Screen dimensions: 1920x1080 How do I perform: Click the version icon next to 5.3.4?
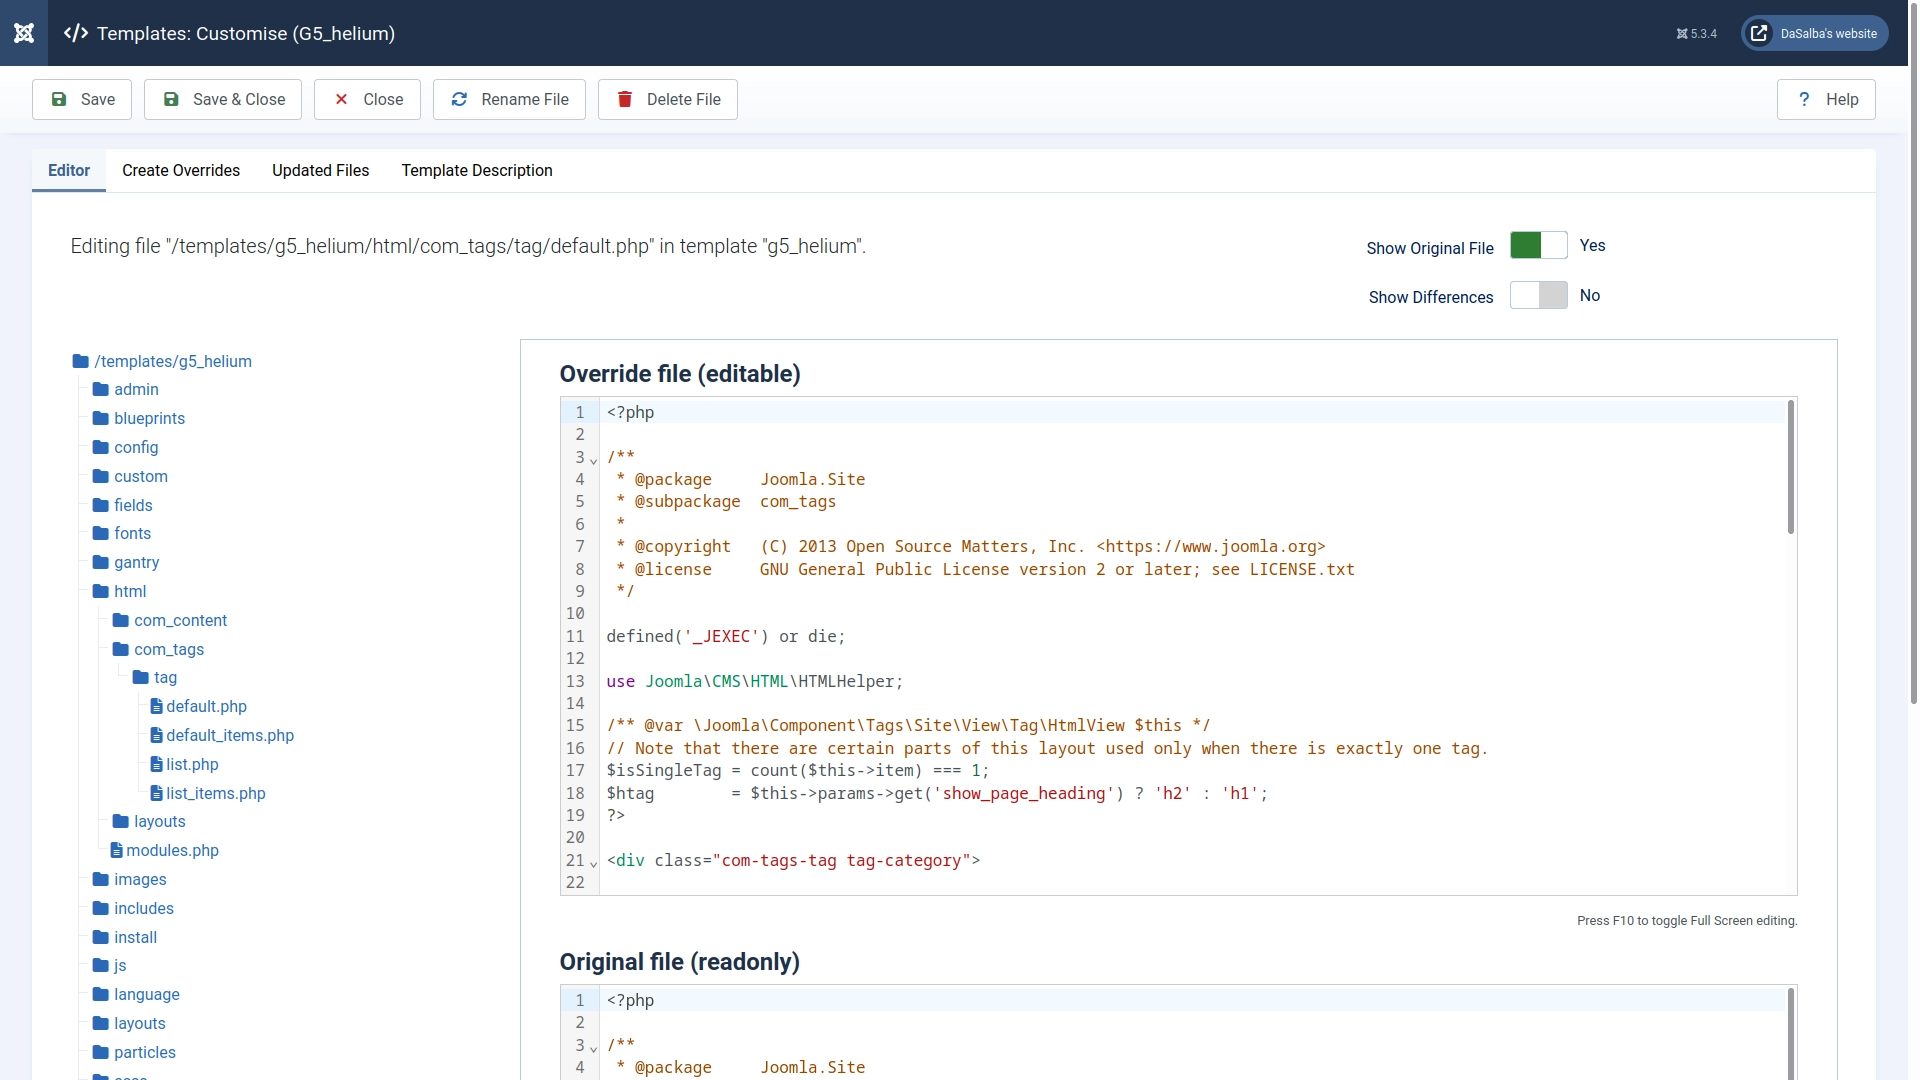1681,33
